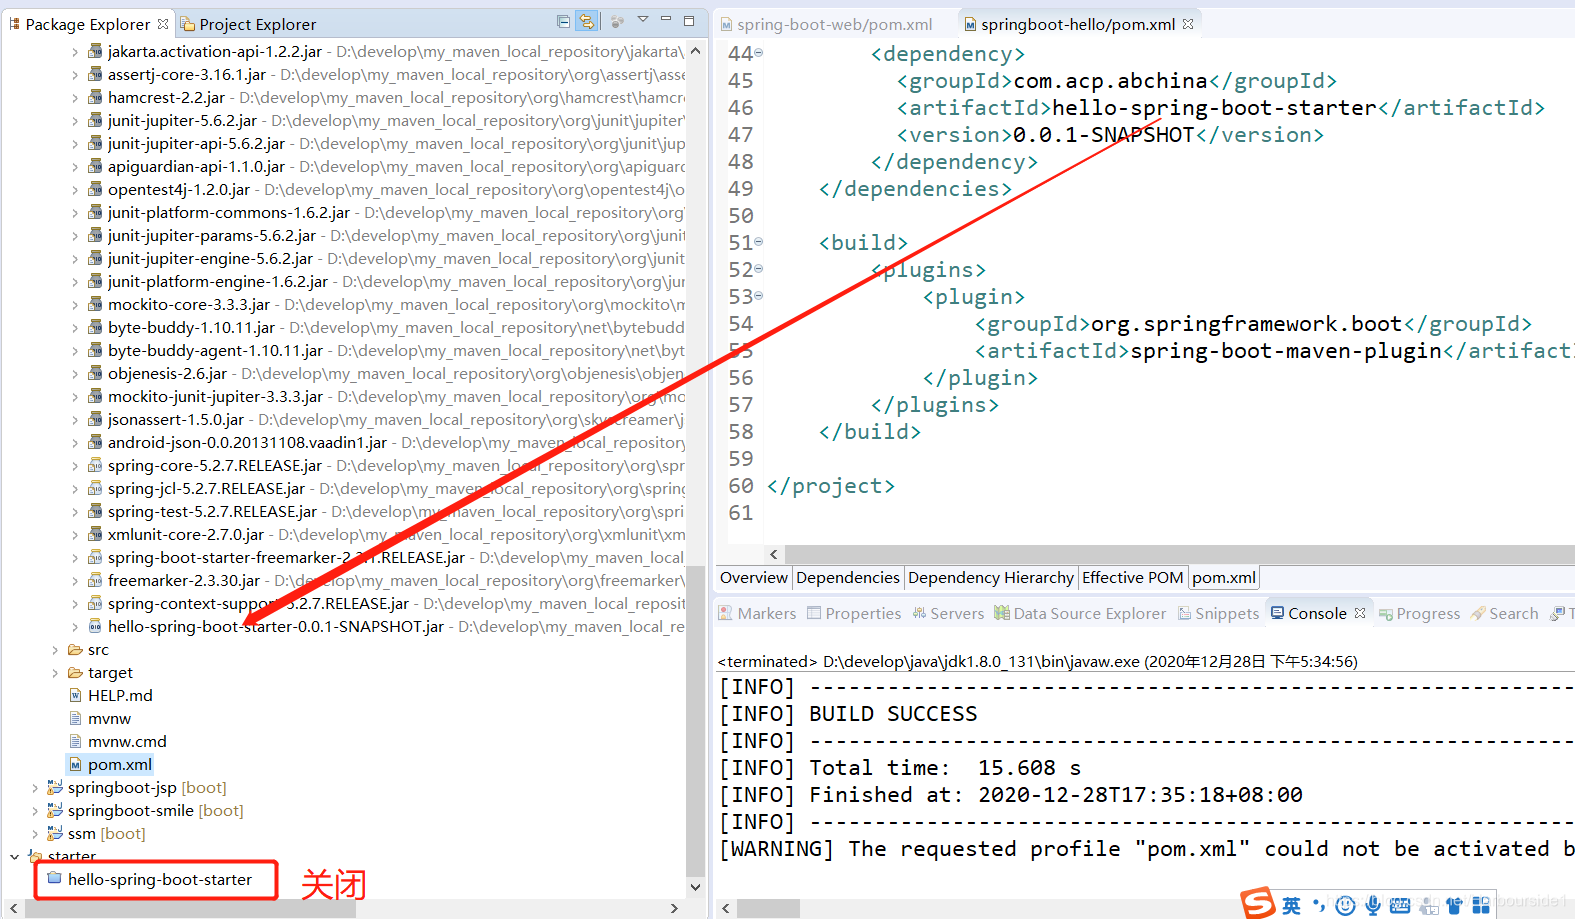
Task: Show the Snippets view
Action: coord(1218,614)
